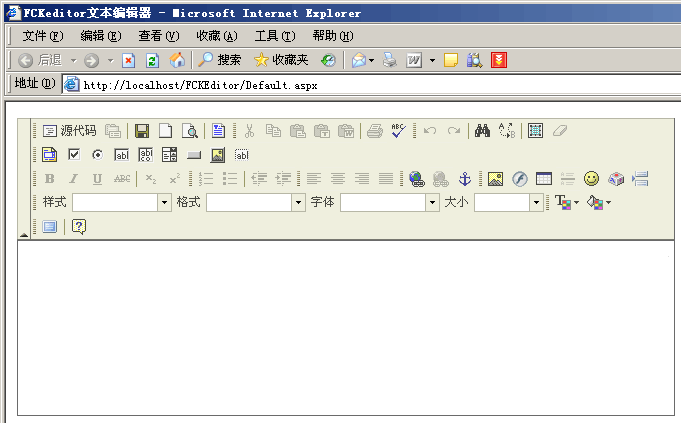Open the background color picker
The height and width of the screenshot is (423, 681).
point(598,203)
